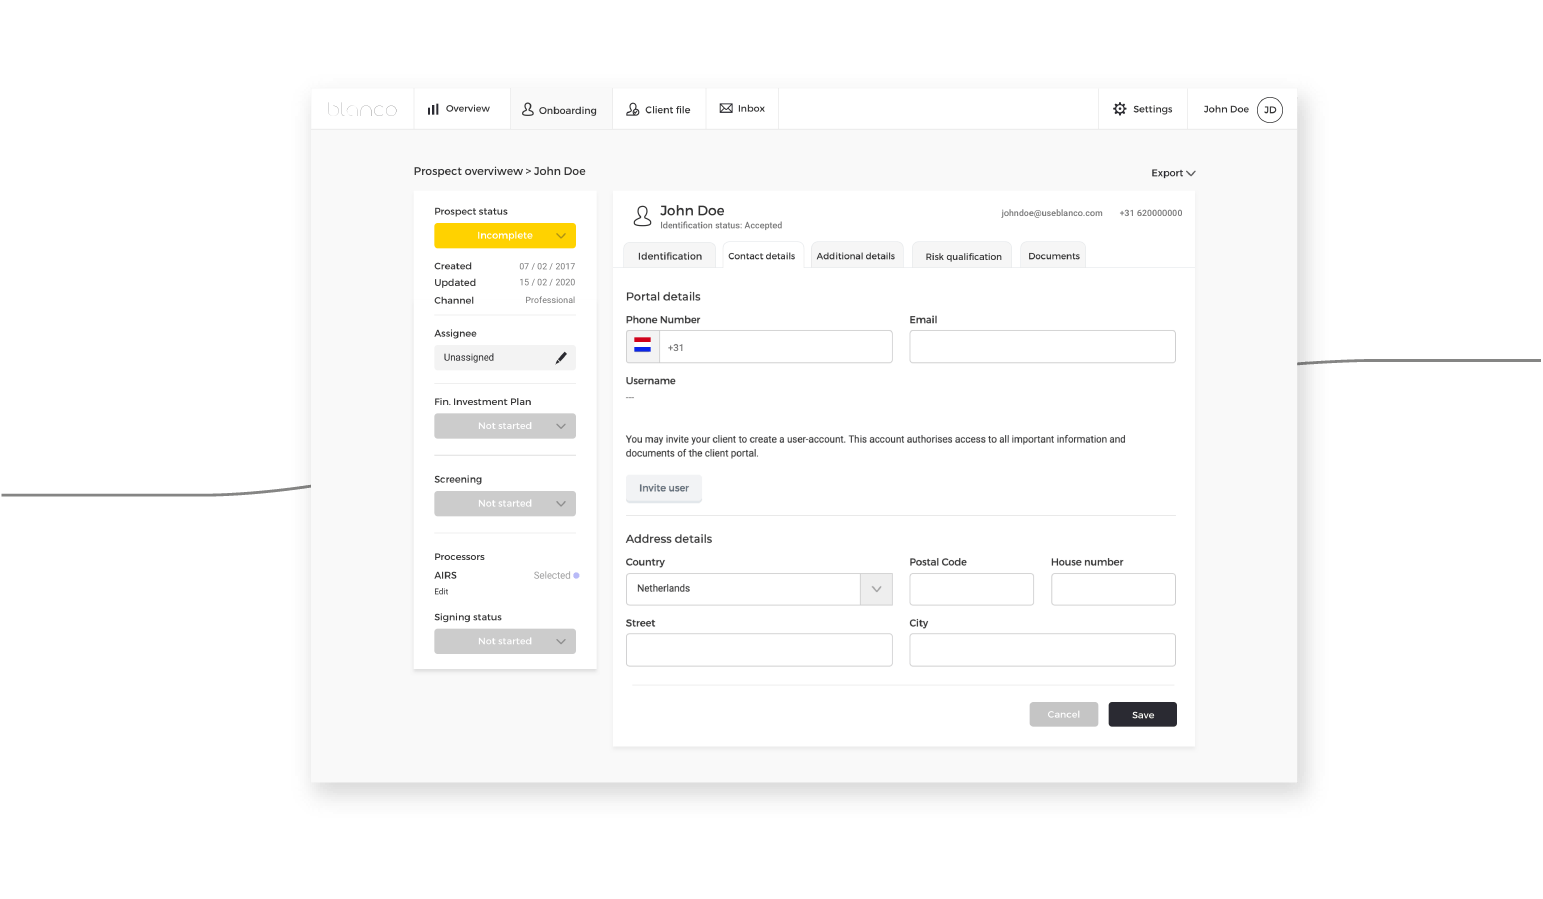Open the Inbox envelope icon
The height and width of the screenshot is (899, 1543).
tap(726, 108)
